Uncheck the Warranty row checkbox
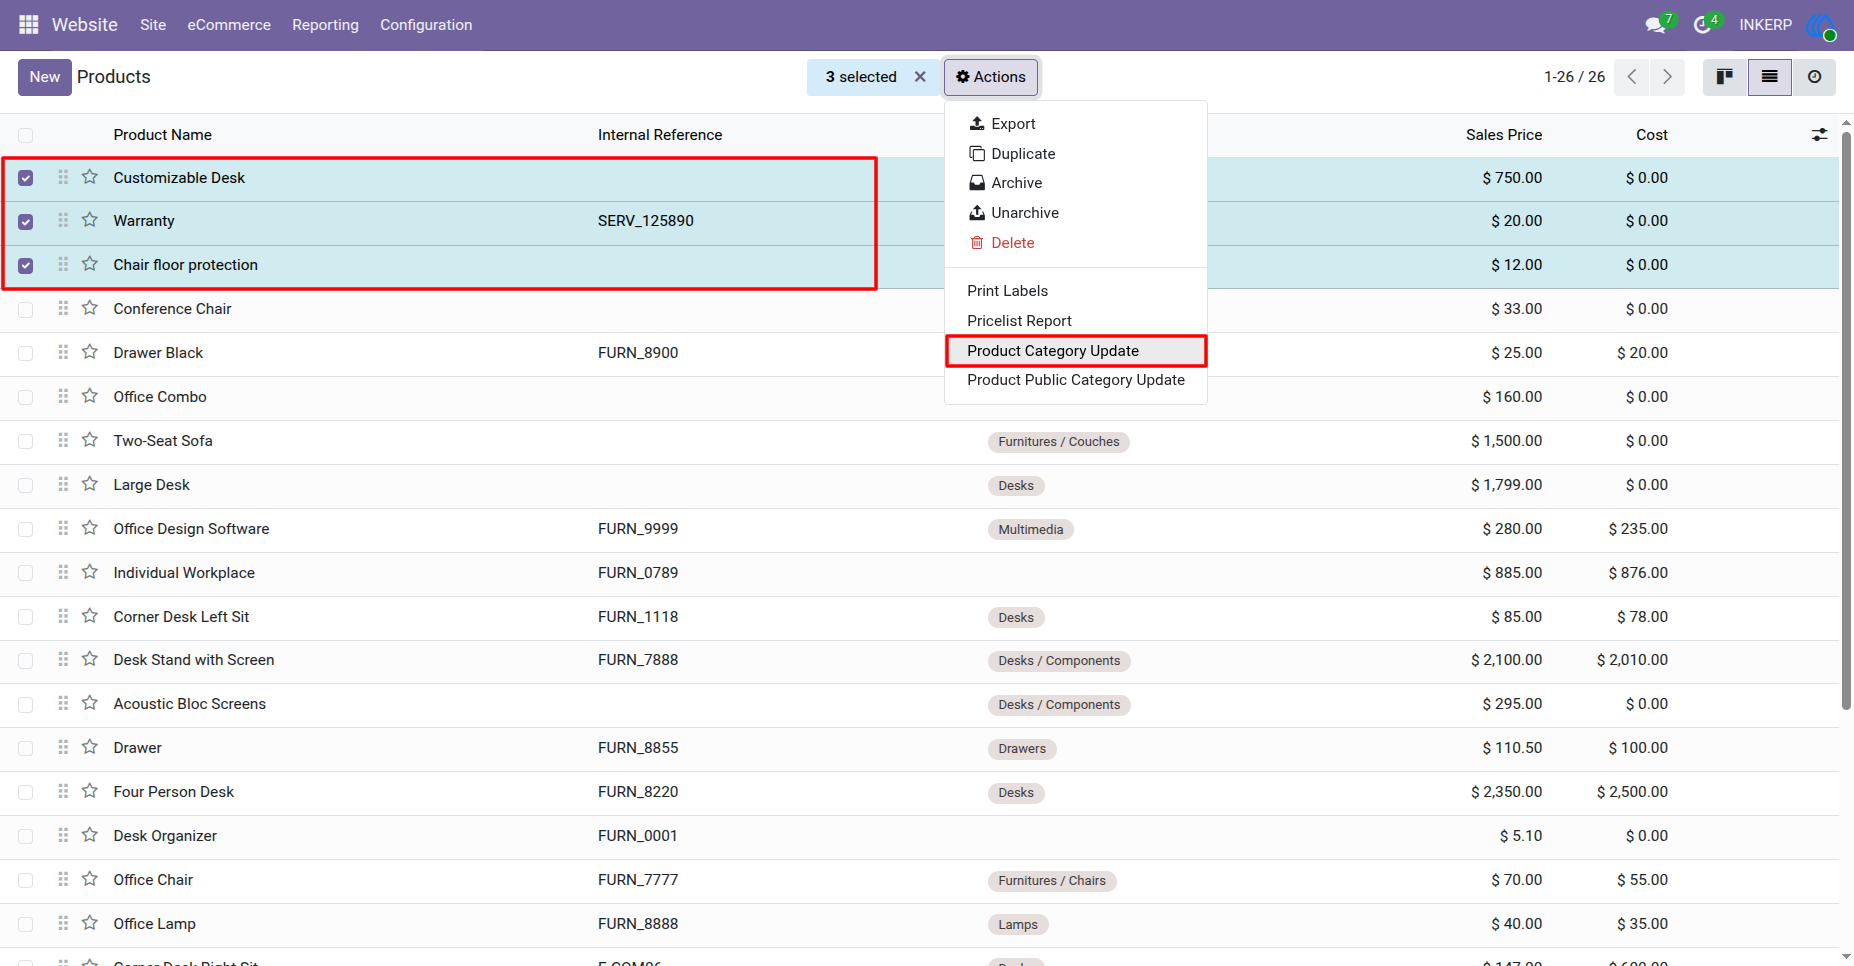 pyautogui.click(x=26, y=222)
